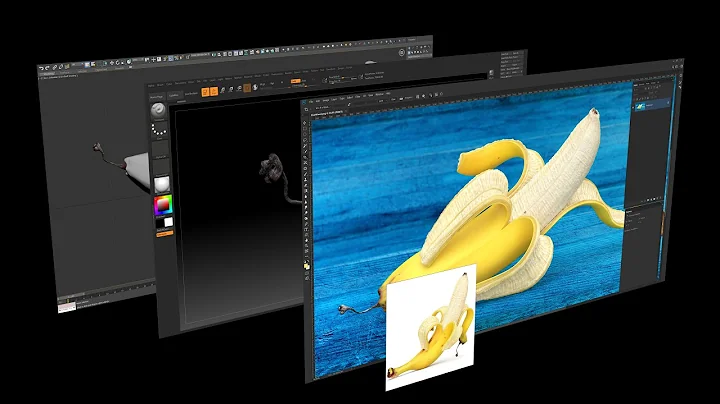Activate ZBrush Scale gizmo icon
The height and width of the screenshot is (404, 720).
231,90
